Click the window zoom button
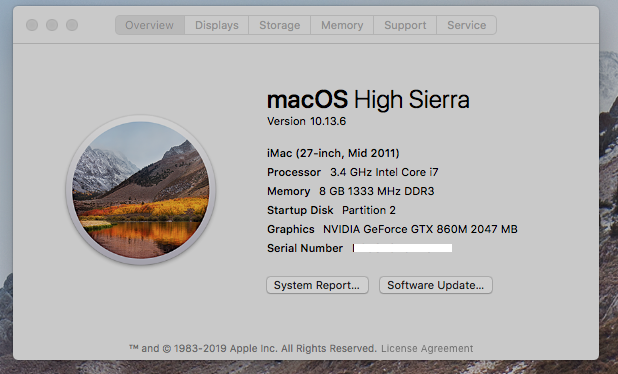The height and width of the screenshot is (374, 618). 72,25
